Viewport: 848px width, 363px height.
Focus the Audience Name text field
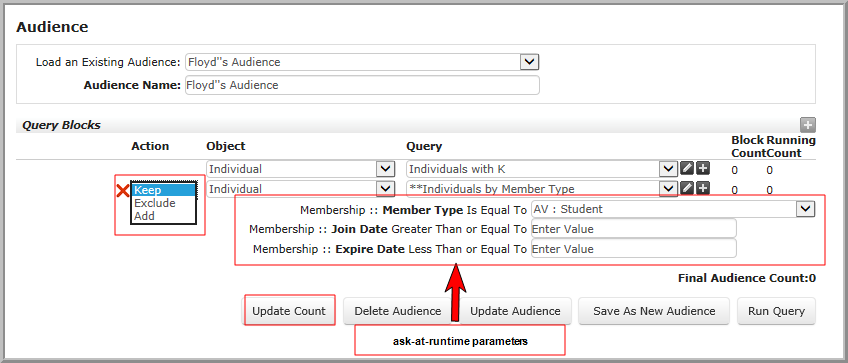tap(362, 85)
